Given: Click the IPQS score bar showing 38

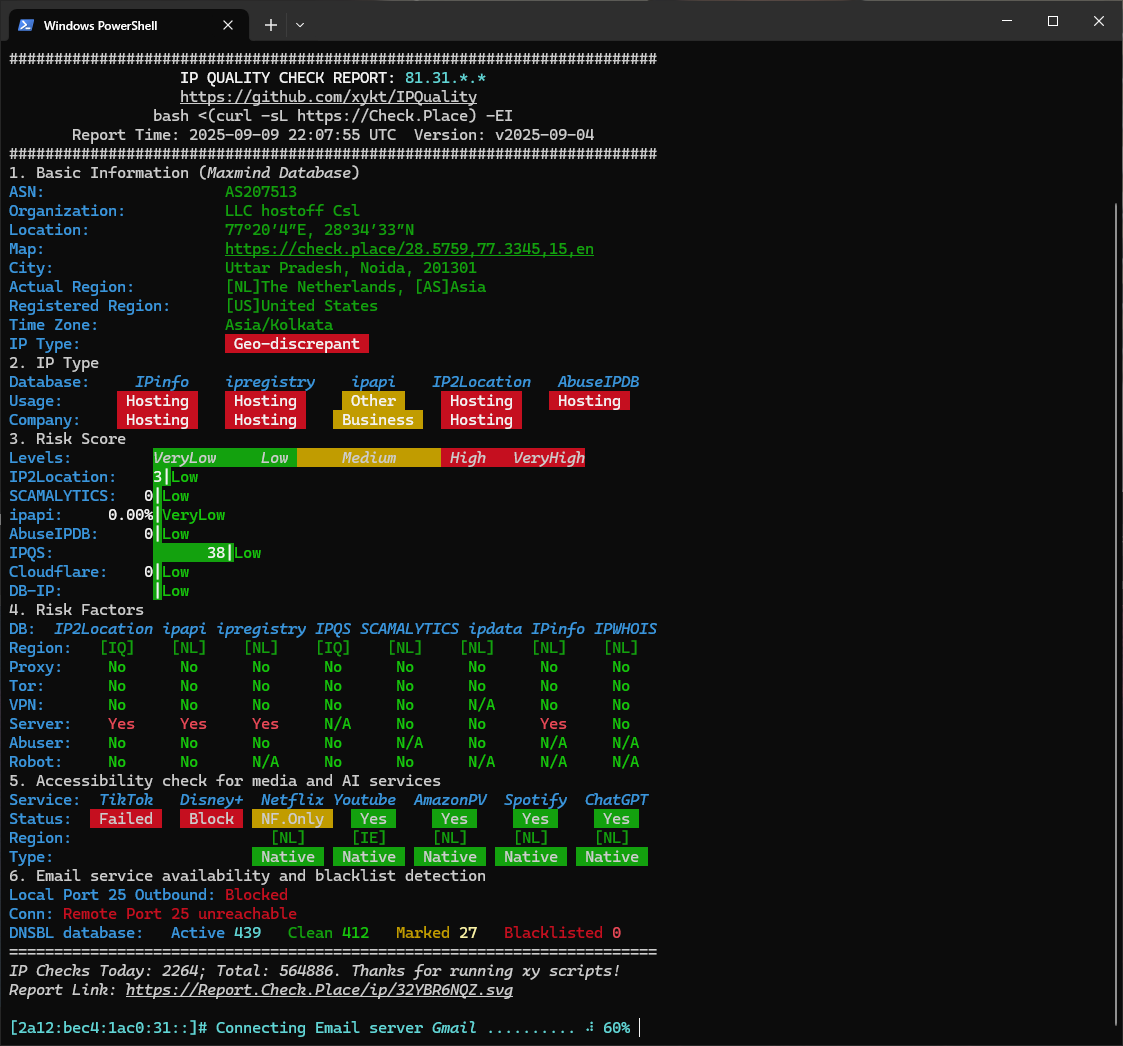Looking at the screenshot, I should pyautogui.click(x=193, y=553).
